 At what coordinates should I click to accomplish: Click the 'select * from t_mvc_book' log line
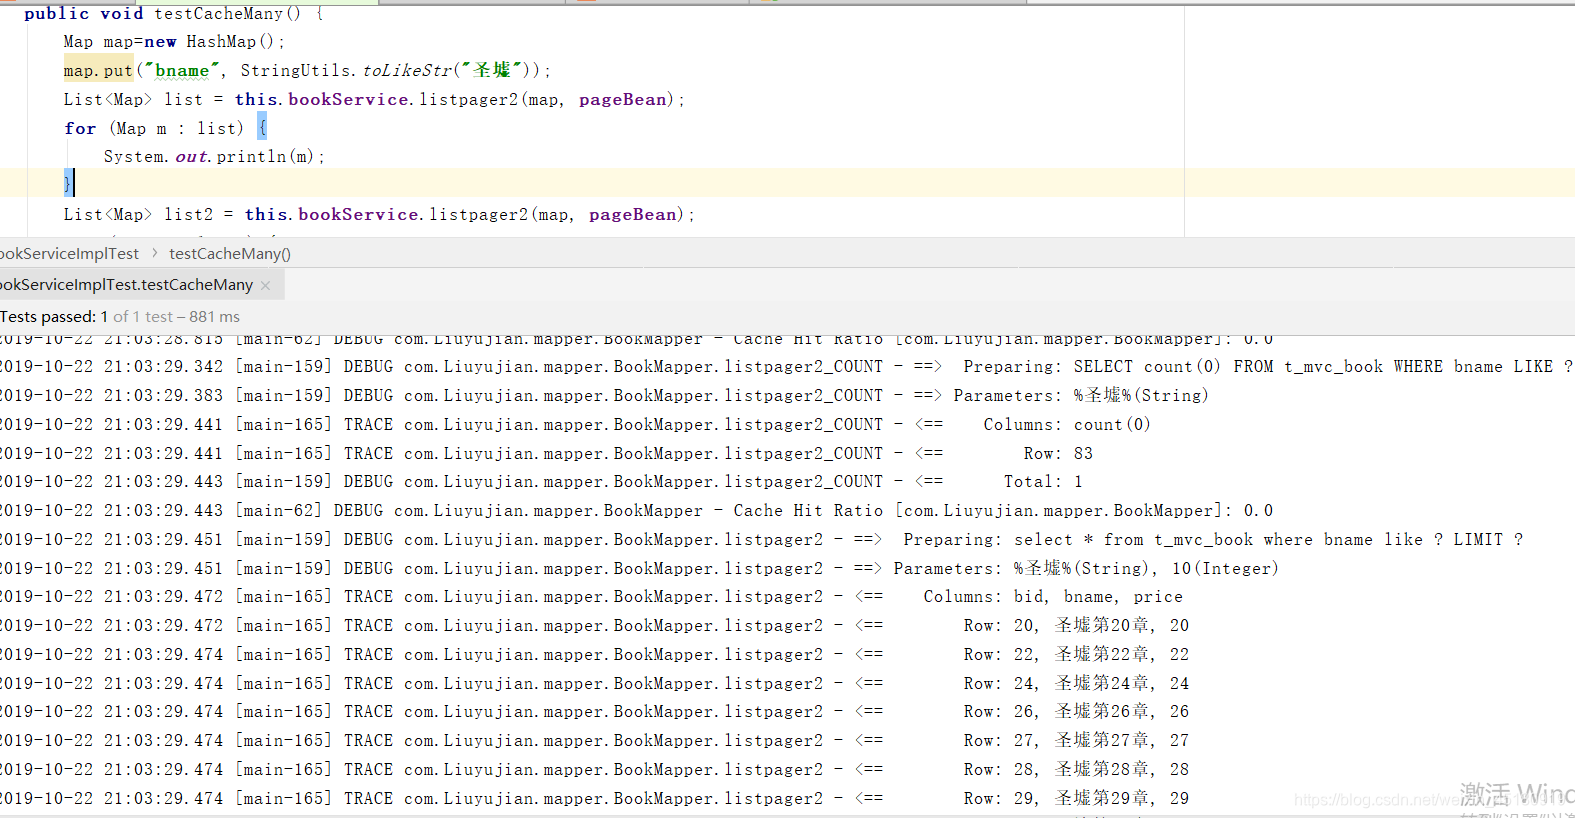(762, 540)
